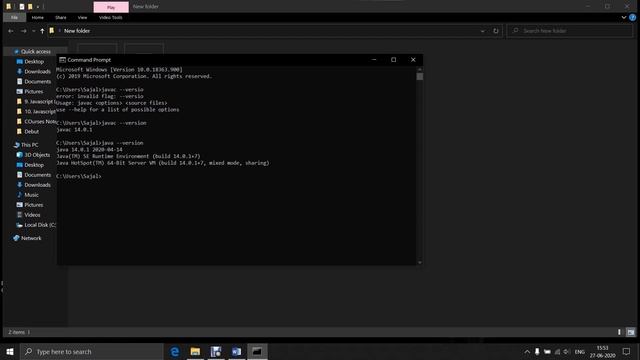Viewport: 640px width, 360px height.
Task: Open File Explorer help question mark
Action: click(632, 18)
